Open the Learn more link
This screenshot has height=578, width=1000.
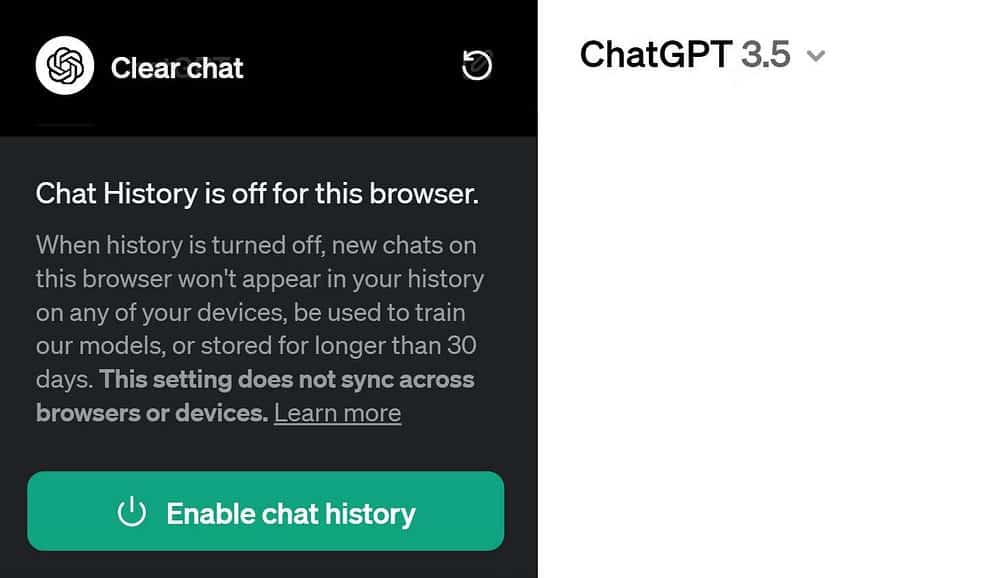337,413
